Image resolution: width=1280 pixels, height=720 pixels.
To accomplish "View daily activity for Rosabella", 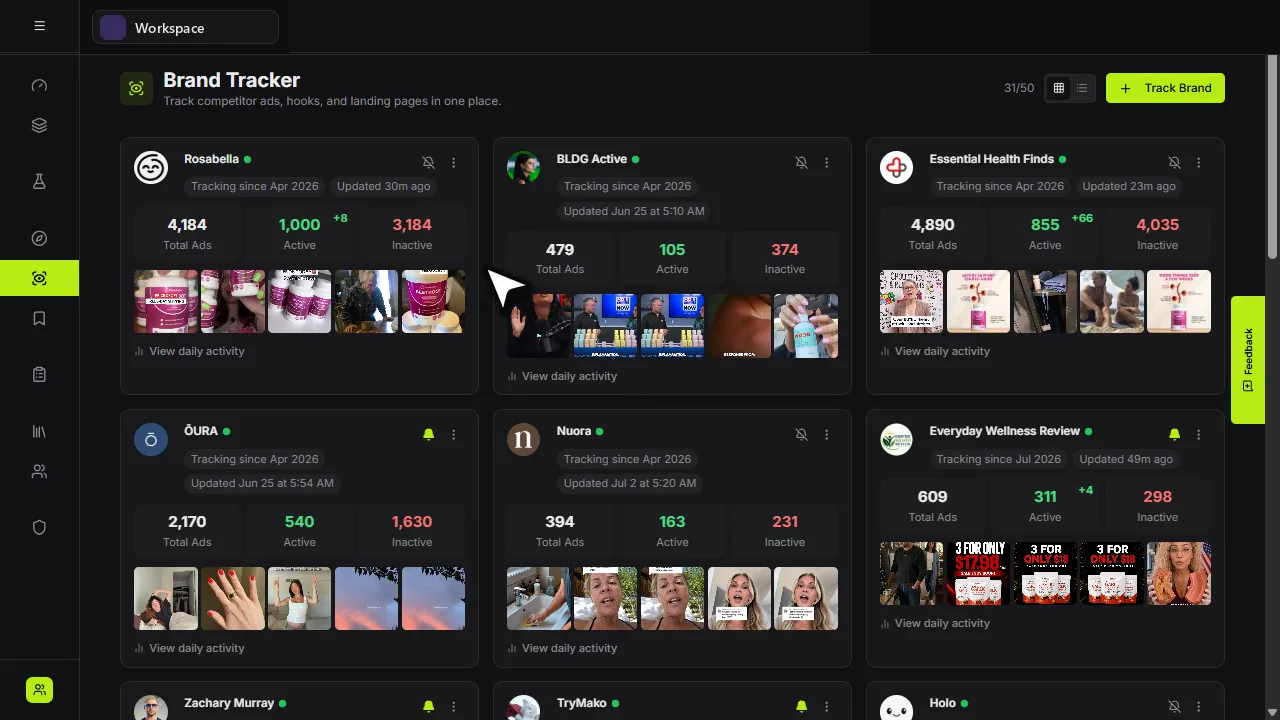I will (x=189, y=351).
